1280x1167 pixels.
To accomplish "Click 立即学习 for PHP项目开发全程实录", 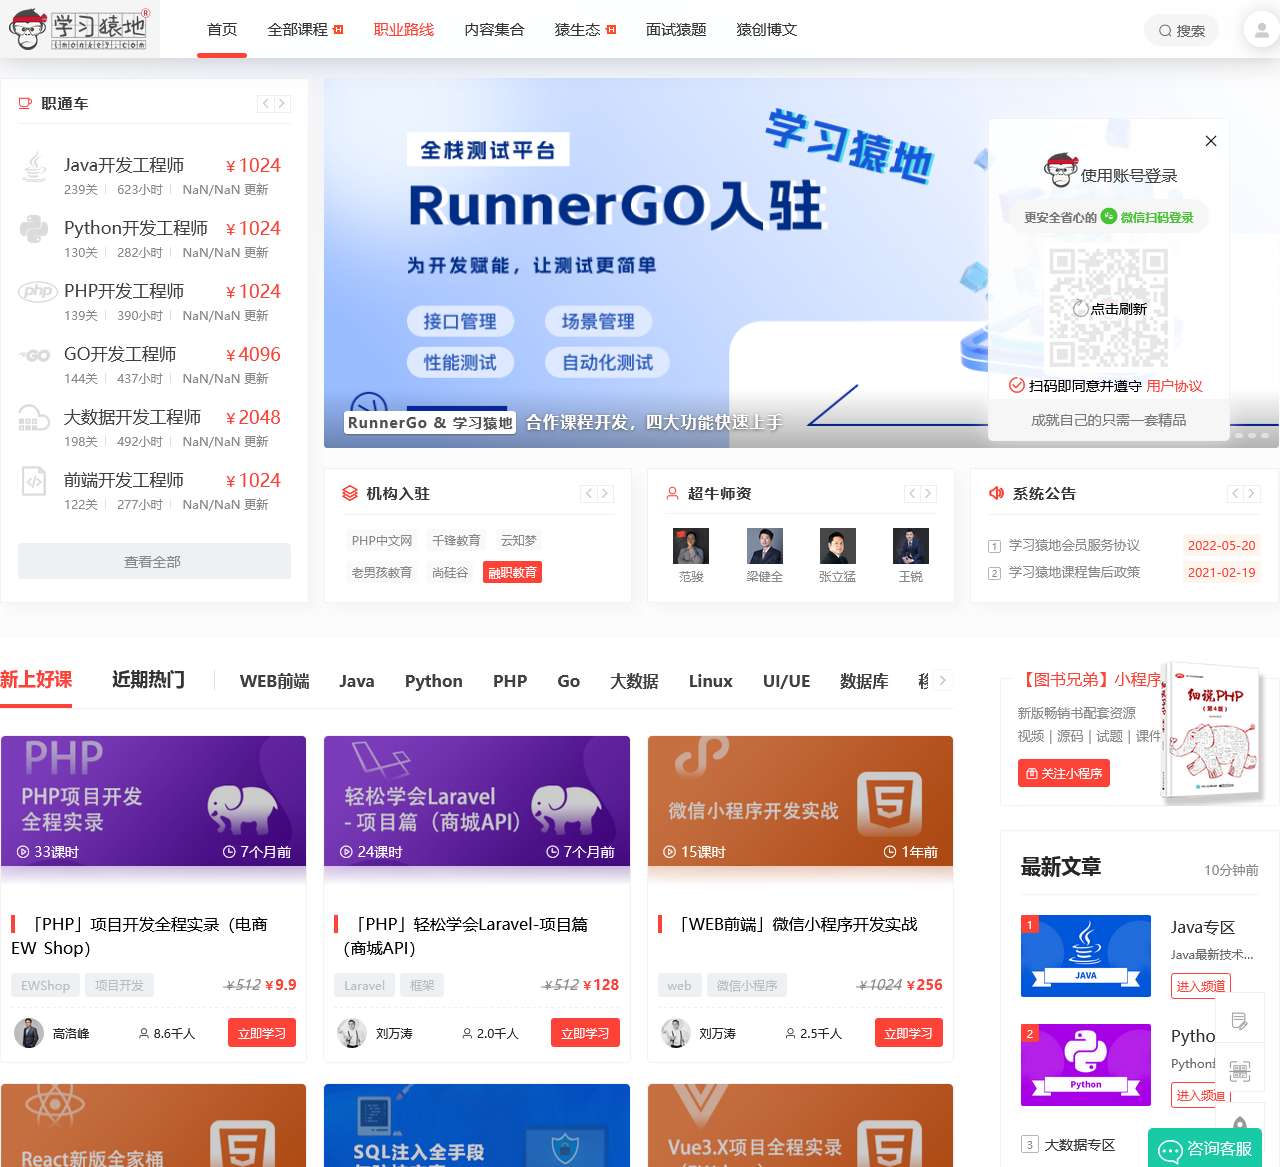I will point(262,1033).
